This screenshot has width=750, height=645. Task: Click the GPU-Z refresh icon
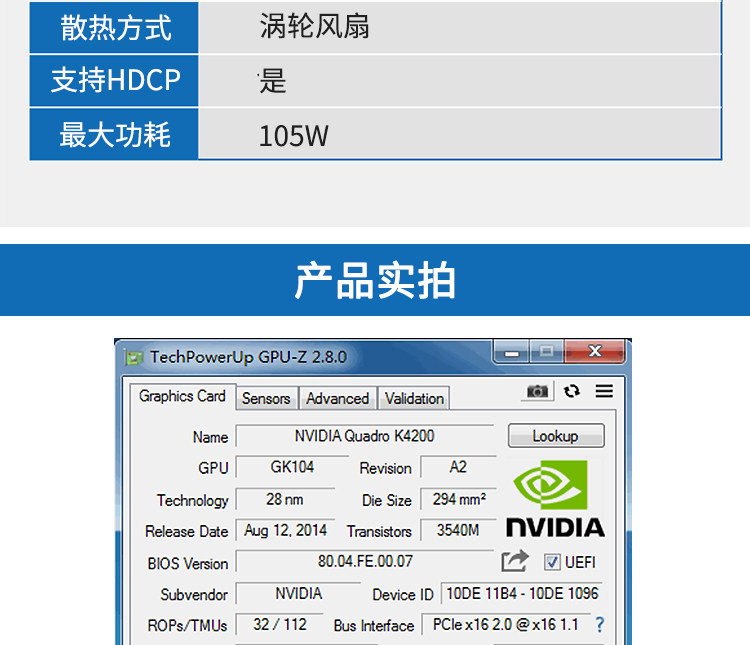(x=572, y=391)
